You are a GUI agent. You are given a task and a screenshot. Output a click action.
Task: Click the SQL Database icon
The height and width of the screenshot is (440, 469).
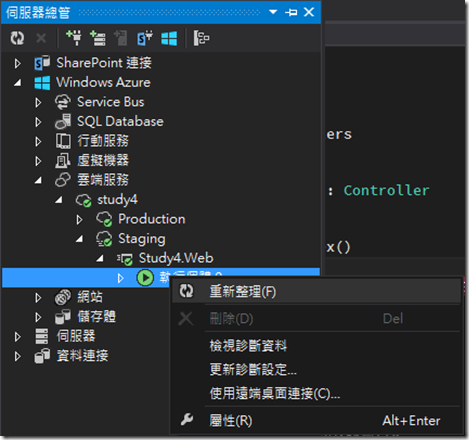click(x=63, y=121)
